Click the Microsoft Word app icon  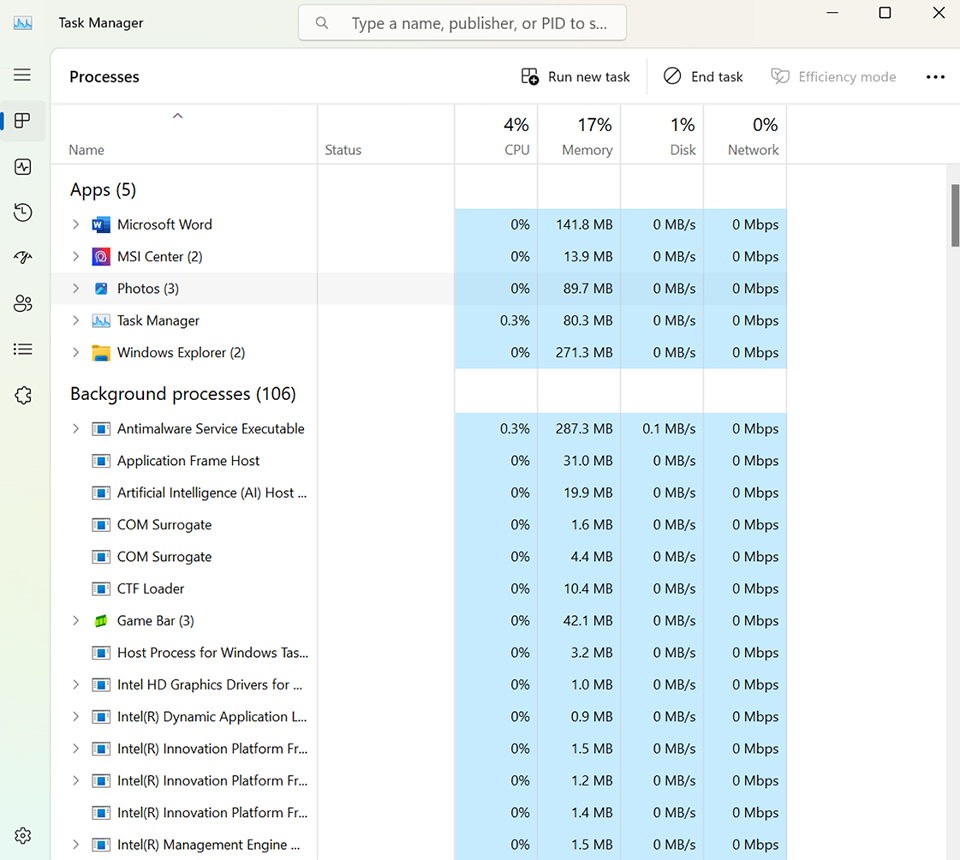point(101,225)
